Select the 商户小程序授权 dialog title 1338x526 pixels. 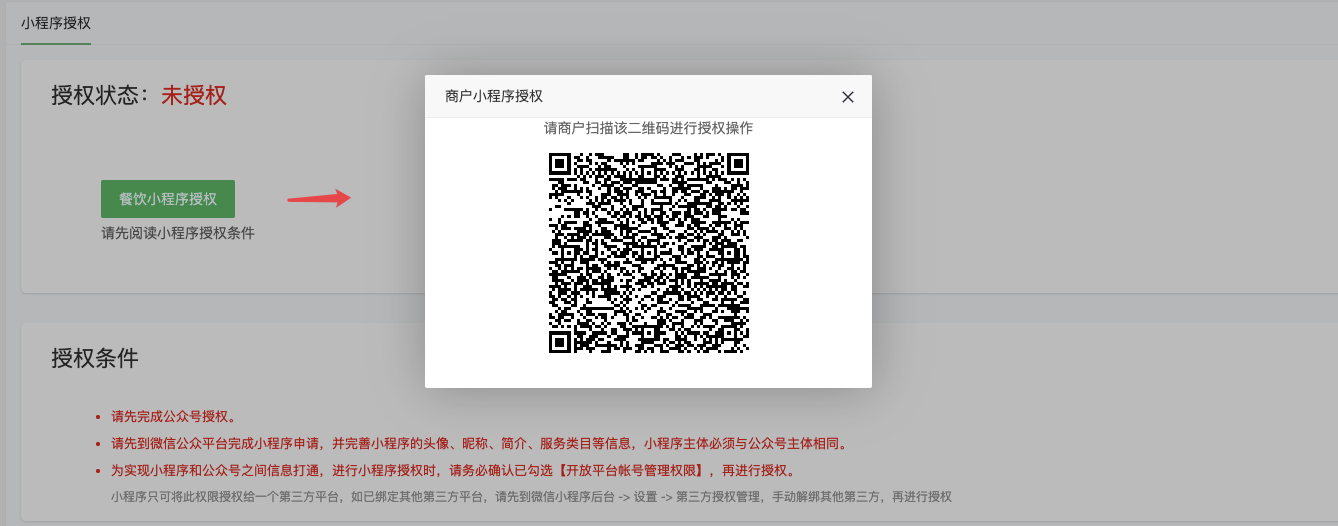coord(494,96)
